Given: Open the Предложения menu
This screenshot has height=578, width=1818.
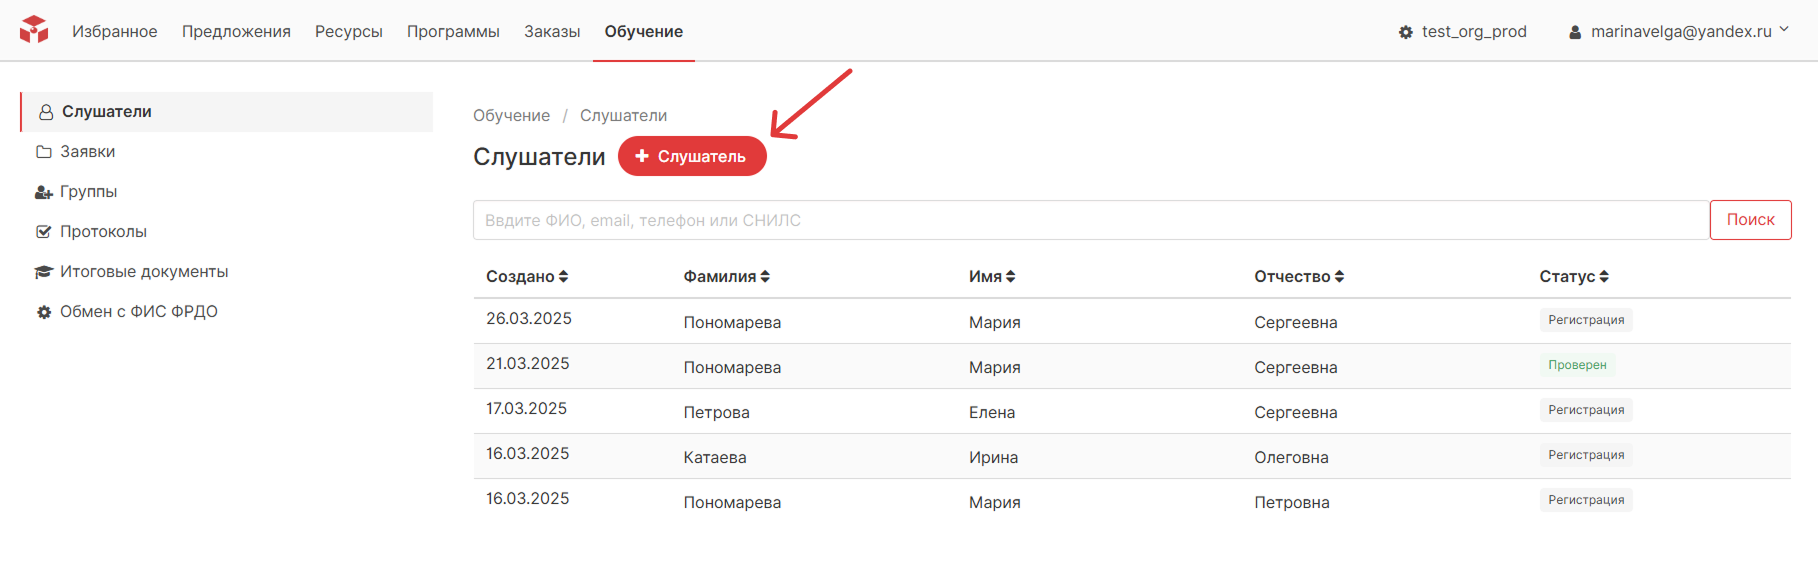Looking at the screenshot, I should point(236,31).
